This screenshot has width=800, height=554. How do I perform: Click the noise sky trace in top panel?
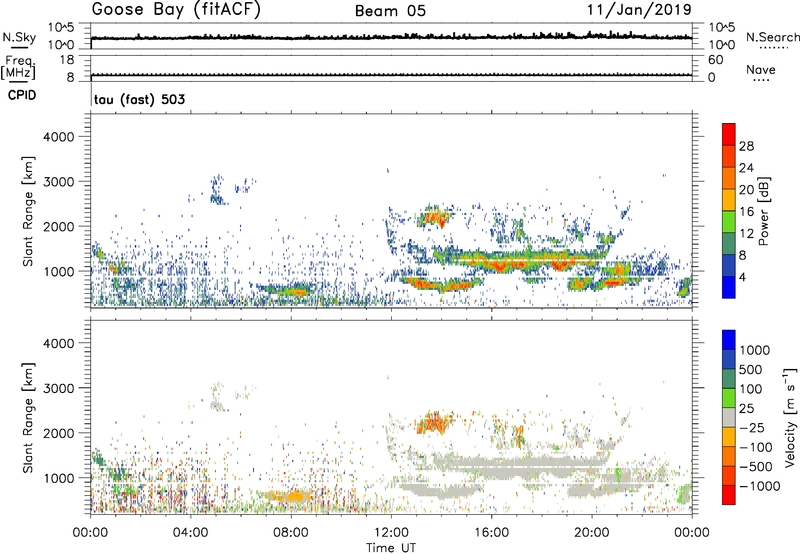coord(391,37)
